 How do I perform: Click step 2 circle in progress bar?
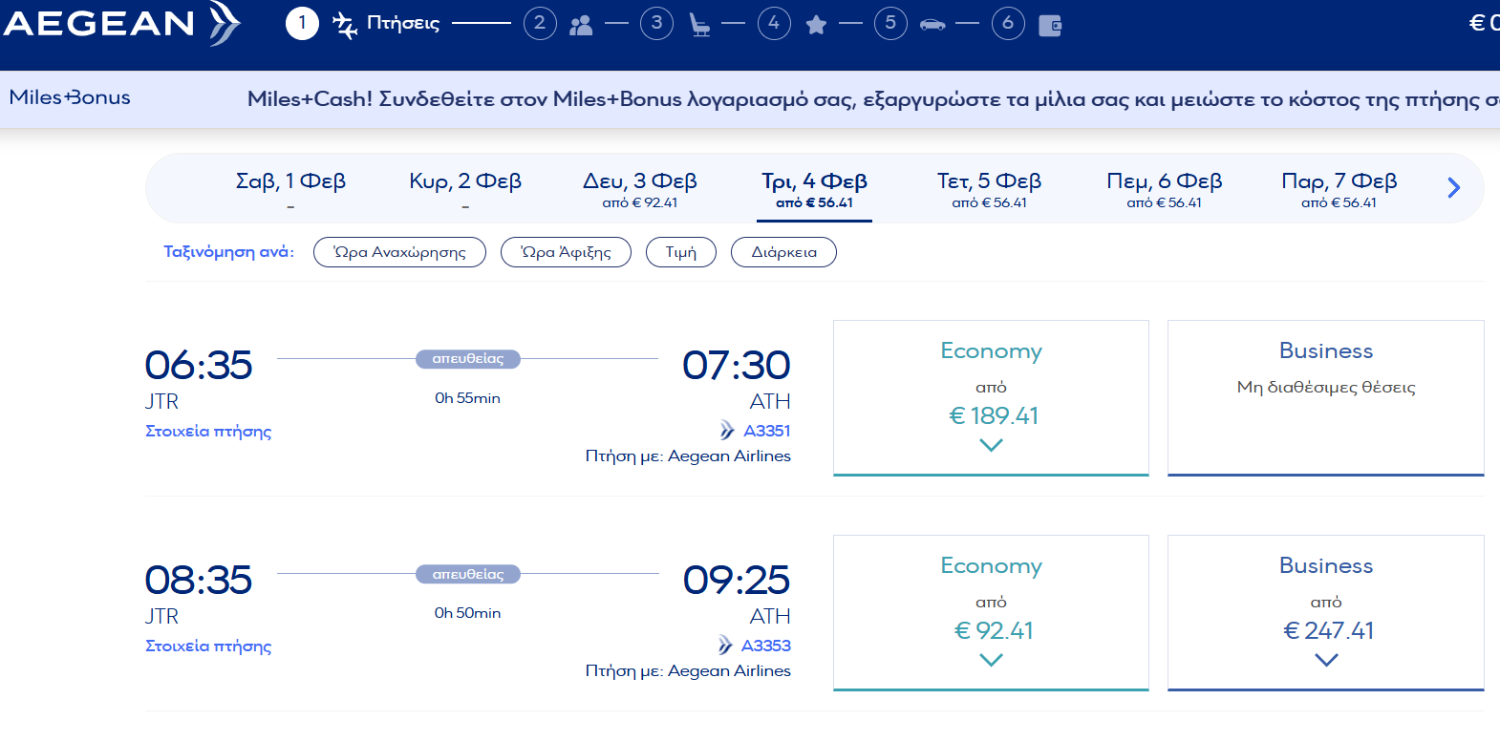(540, 24)
